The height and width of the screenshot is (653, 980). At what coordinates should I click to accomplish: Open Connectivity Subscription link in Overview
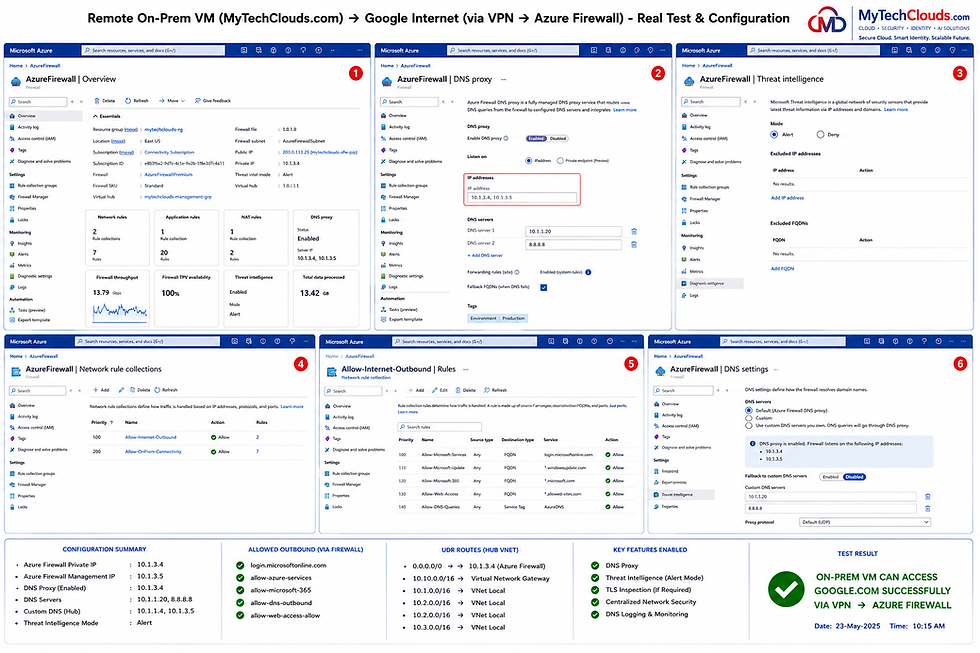click(169, 152)
